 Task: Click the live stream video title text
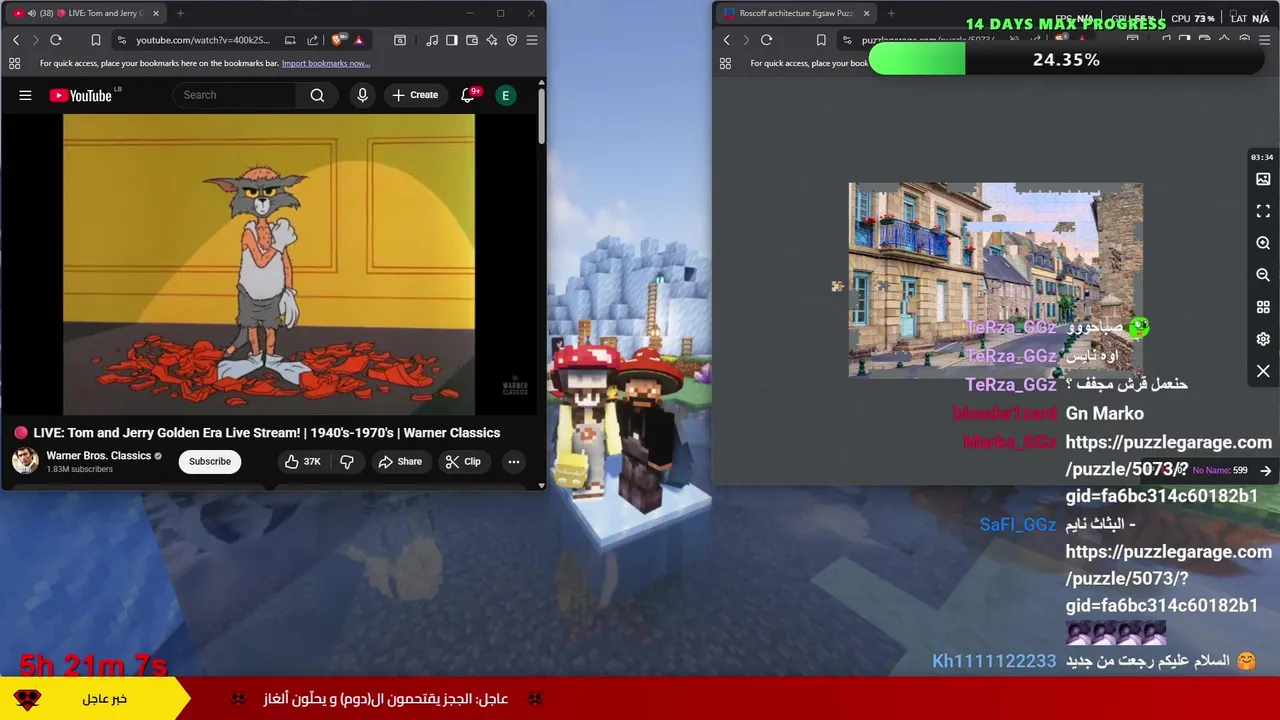267,433
